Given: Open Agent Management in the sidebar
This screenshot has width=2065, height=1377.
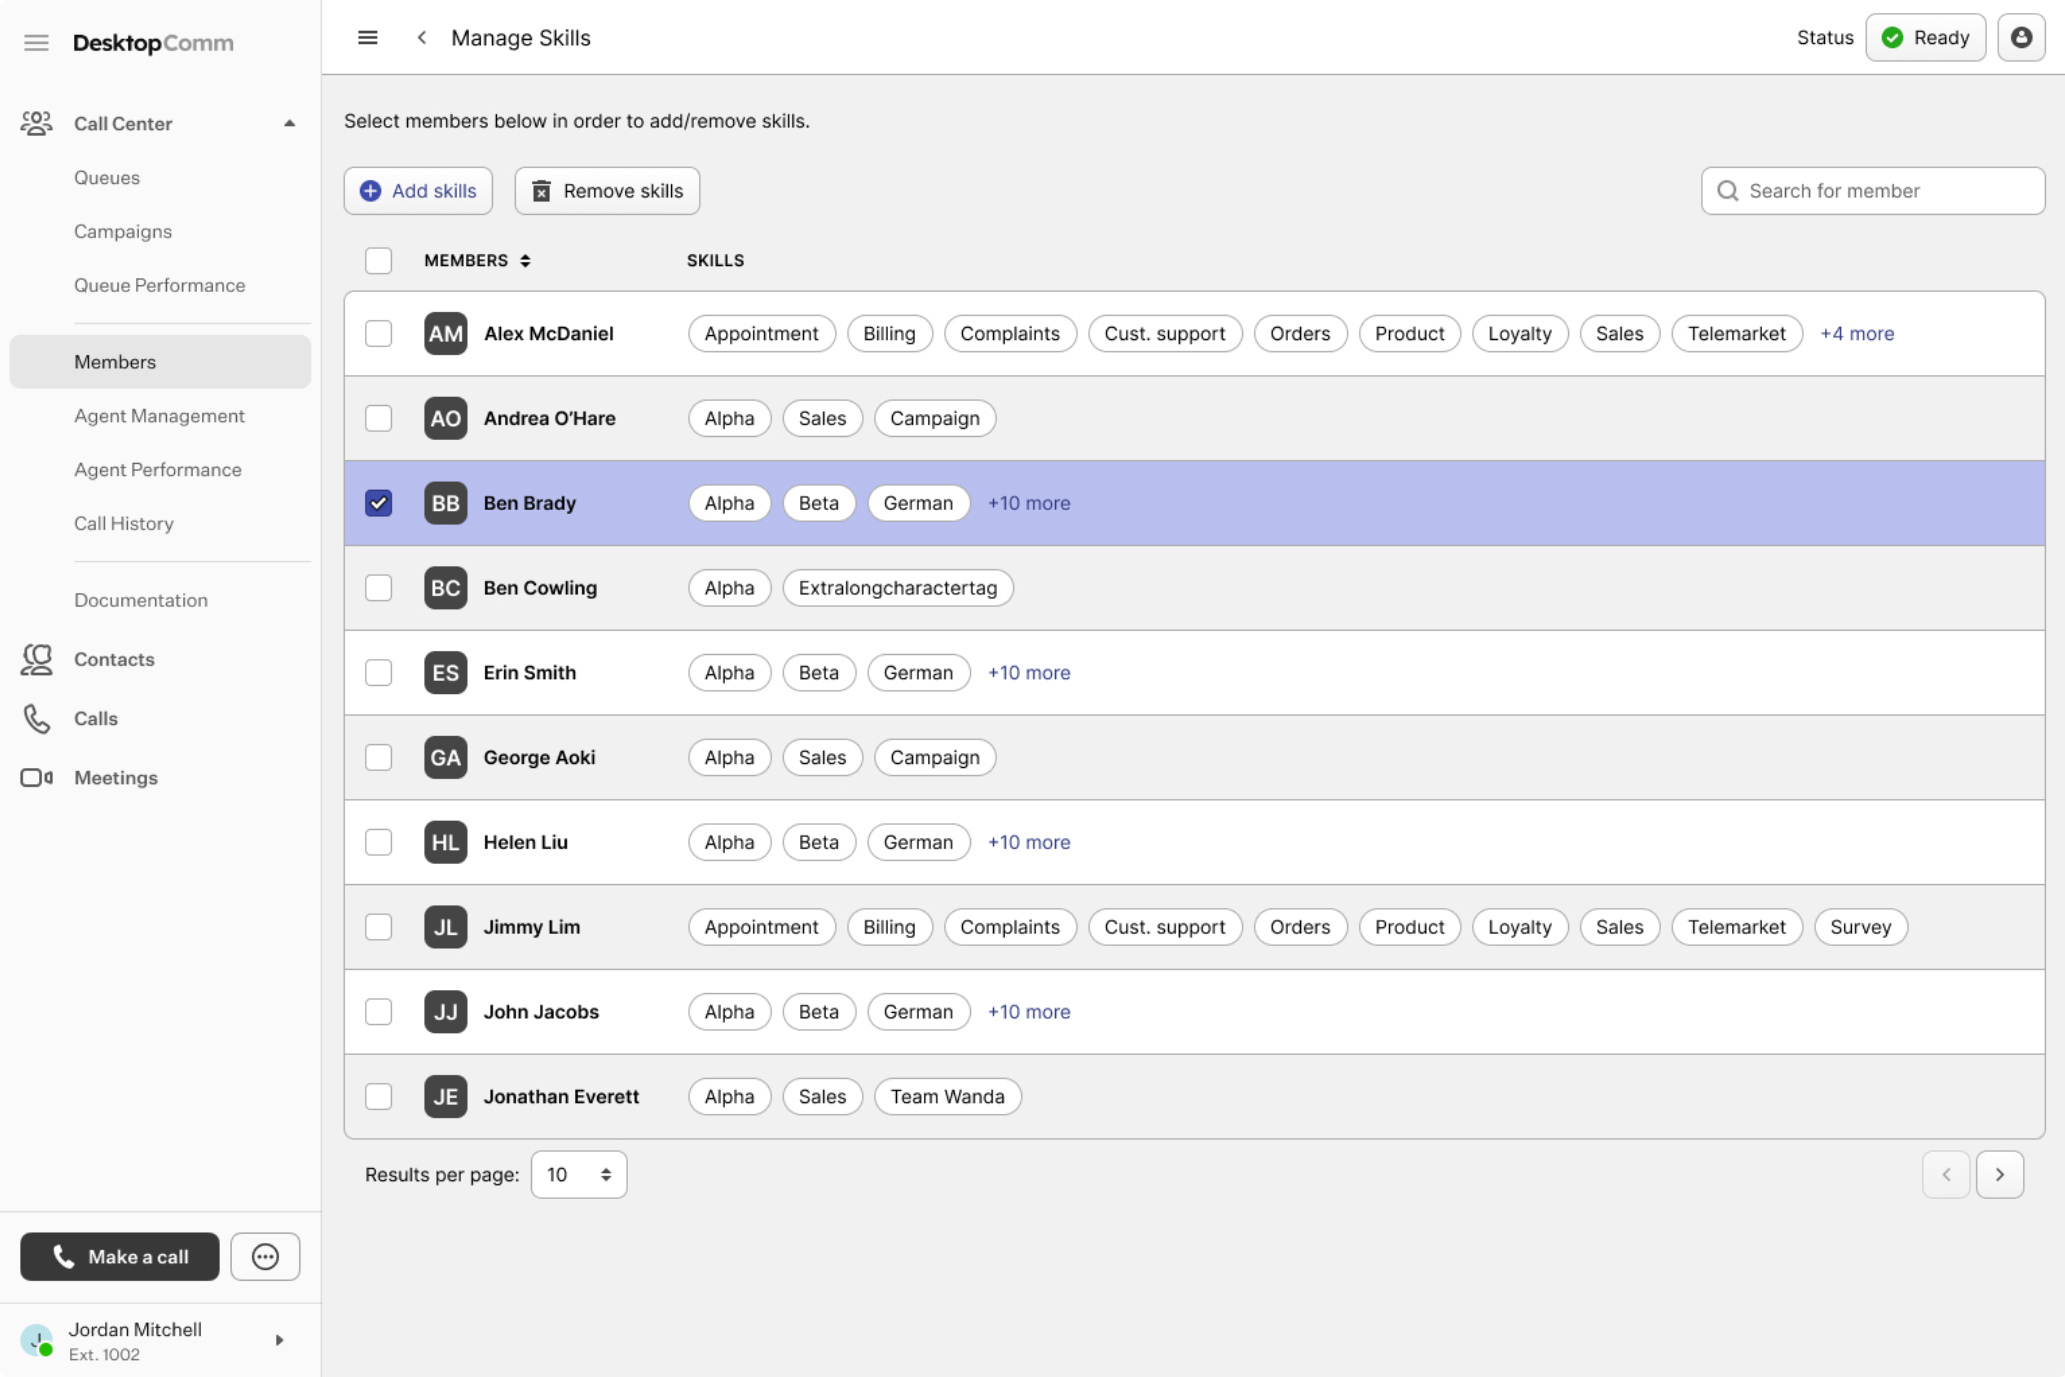Looking at the screenshot, I should click(159, 415).
